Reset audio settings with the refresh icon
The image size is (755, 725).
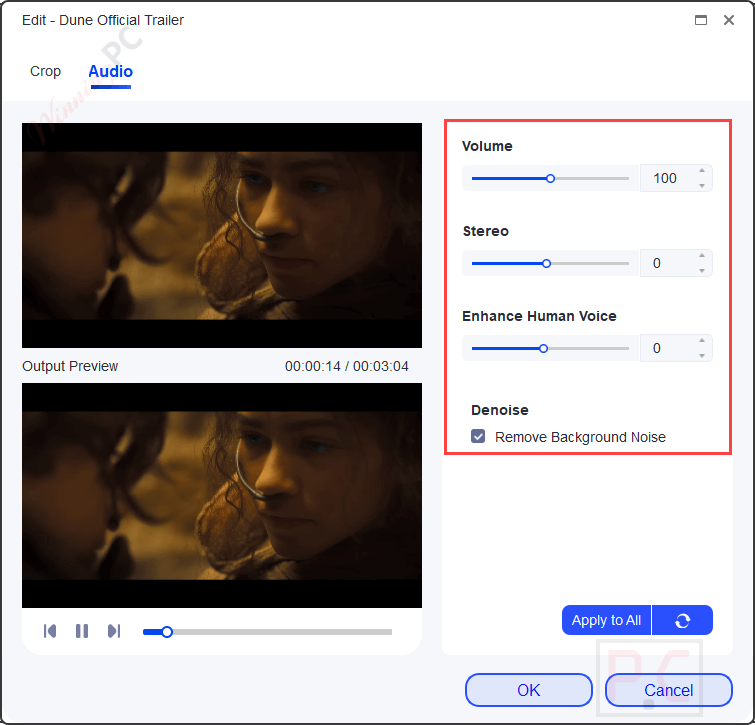[682, 620]
